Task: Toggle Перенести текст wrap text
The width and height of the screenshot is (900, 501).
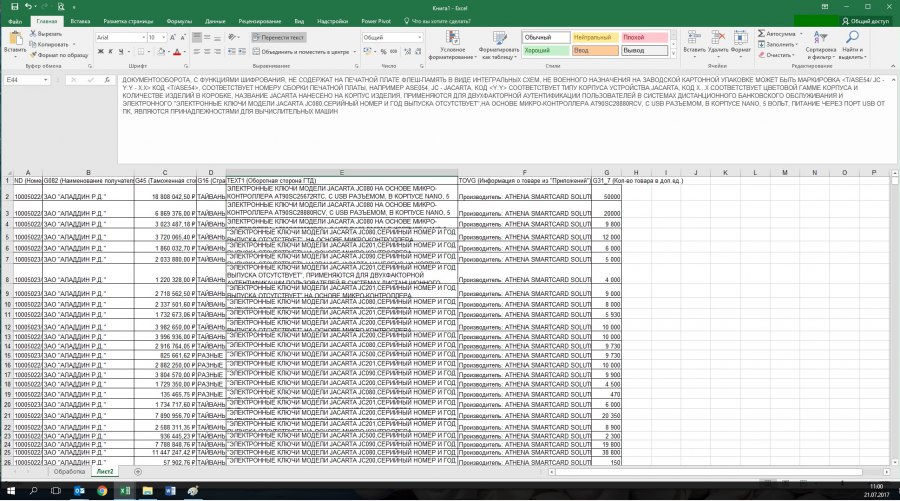Action: coord(278,37)
